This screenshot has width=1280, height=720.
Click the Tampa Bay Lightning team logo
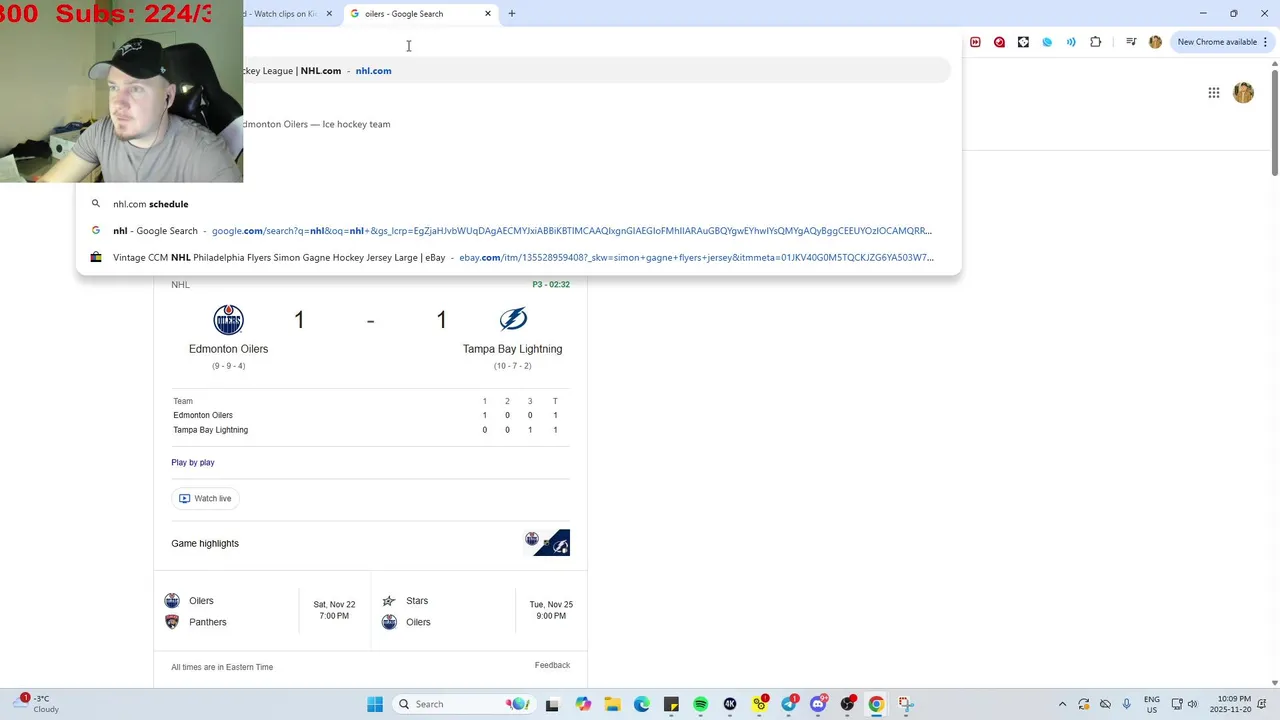click(x=513, y=319)
